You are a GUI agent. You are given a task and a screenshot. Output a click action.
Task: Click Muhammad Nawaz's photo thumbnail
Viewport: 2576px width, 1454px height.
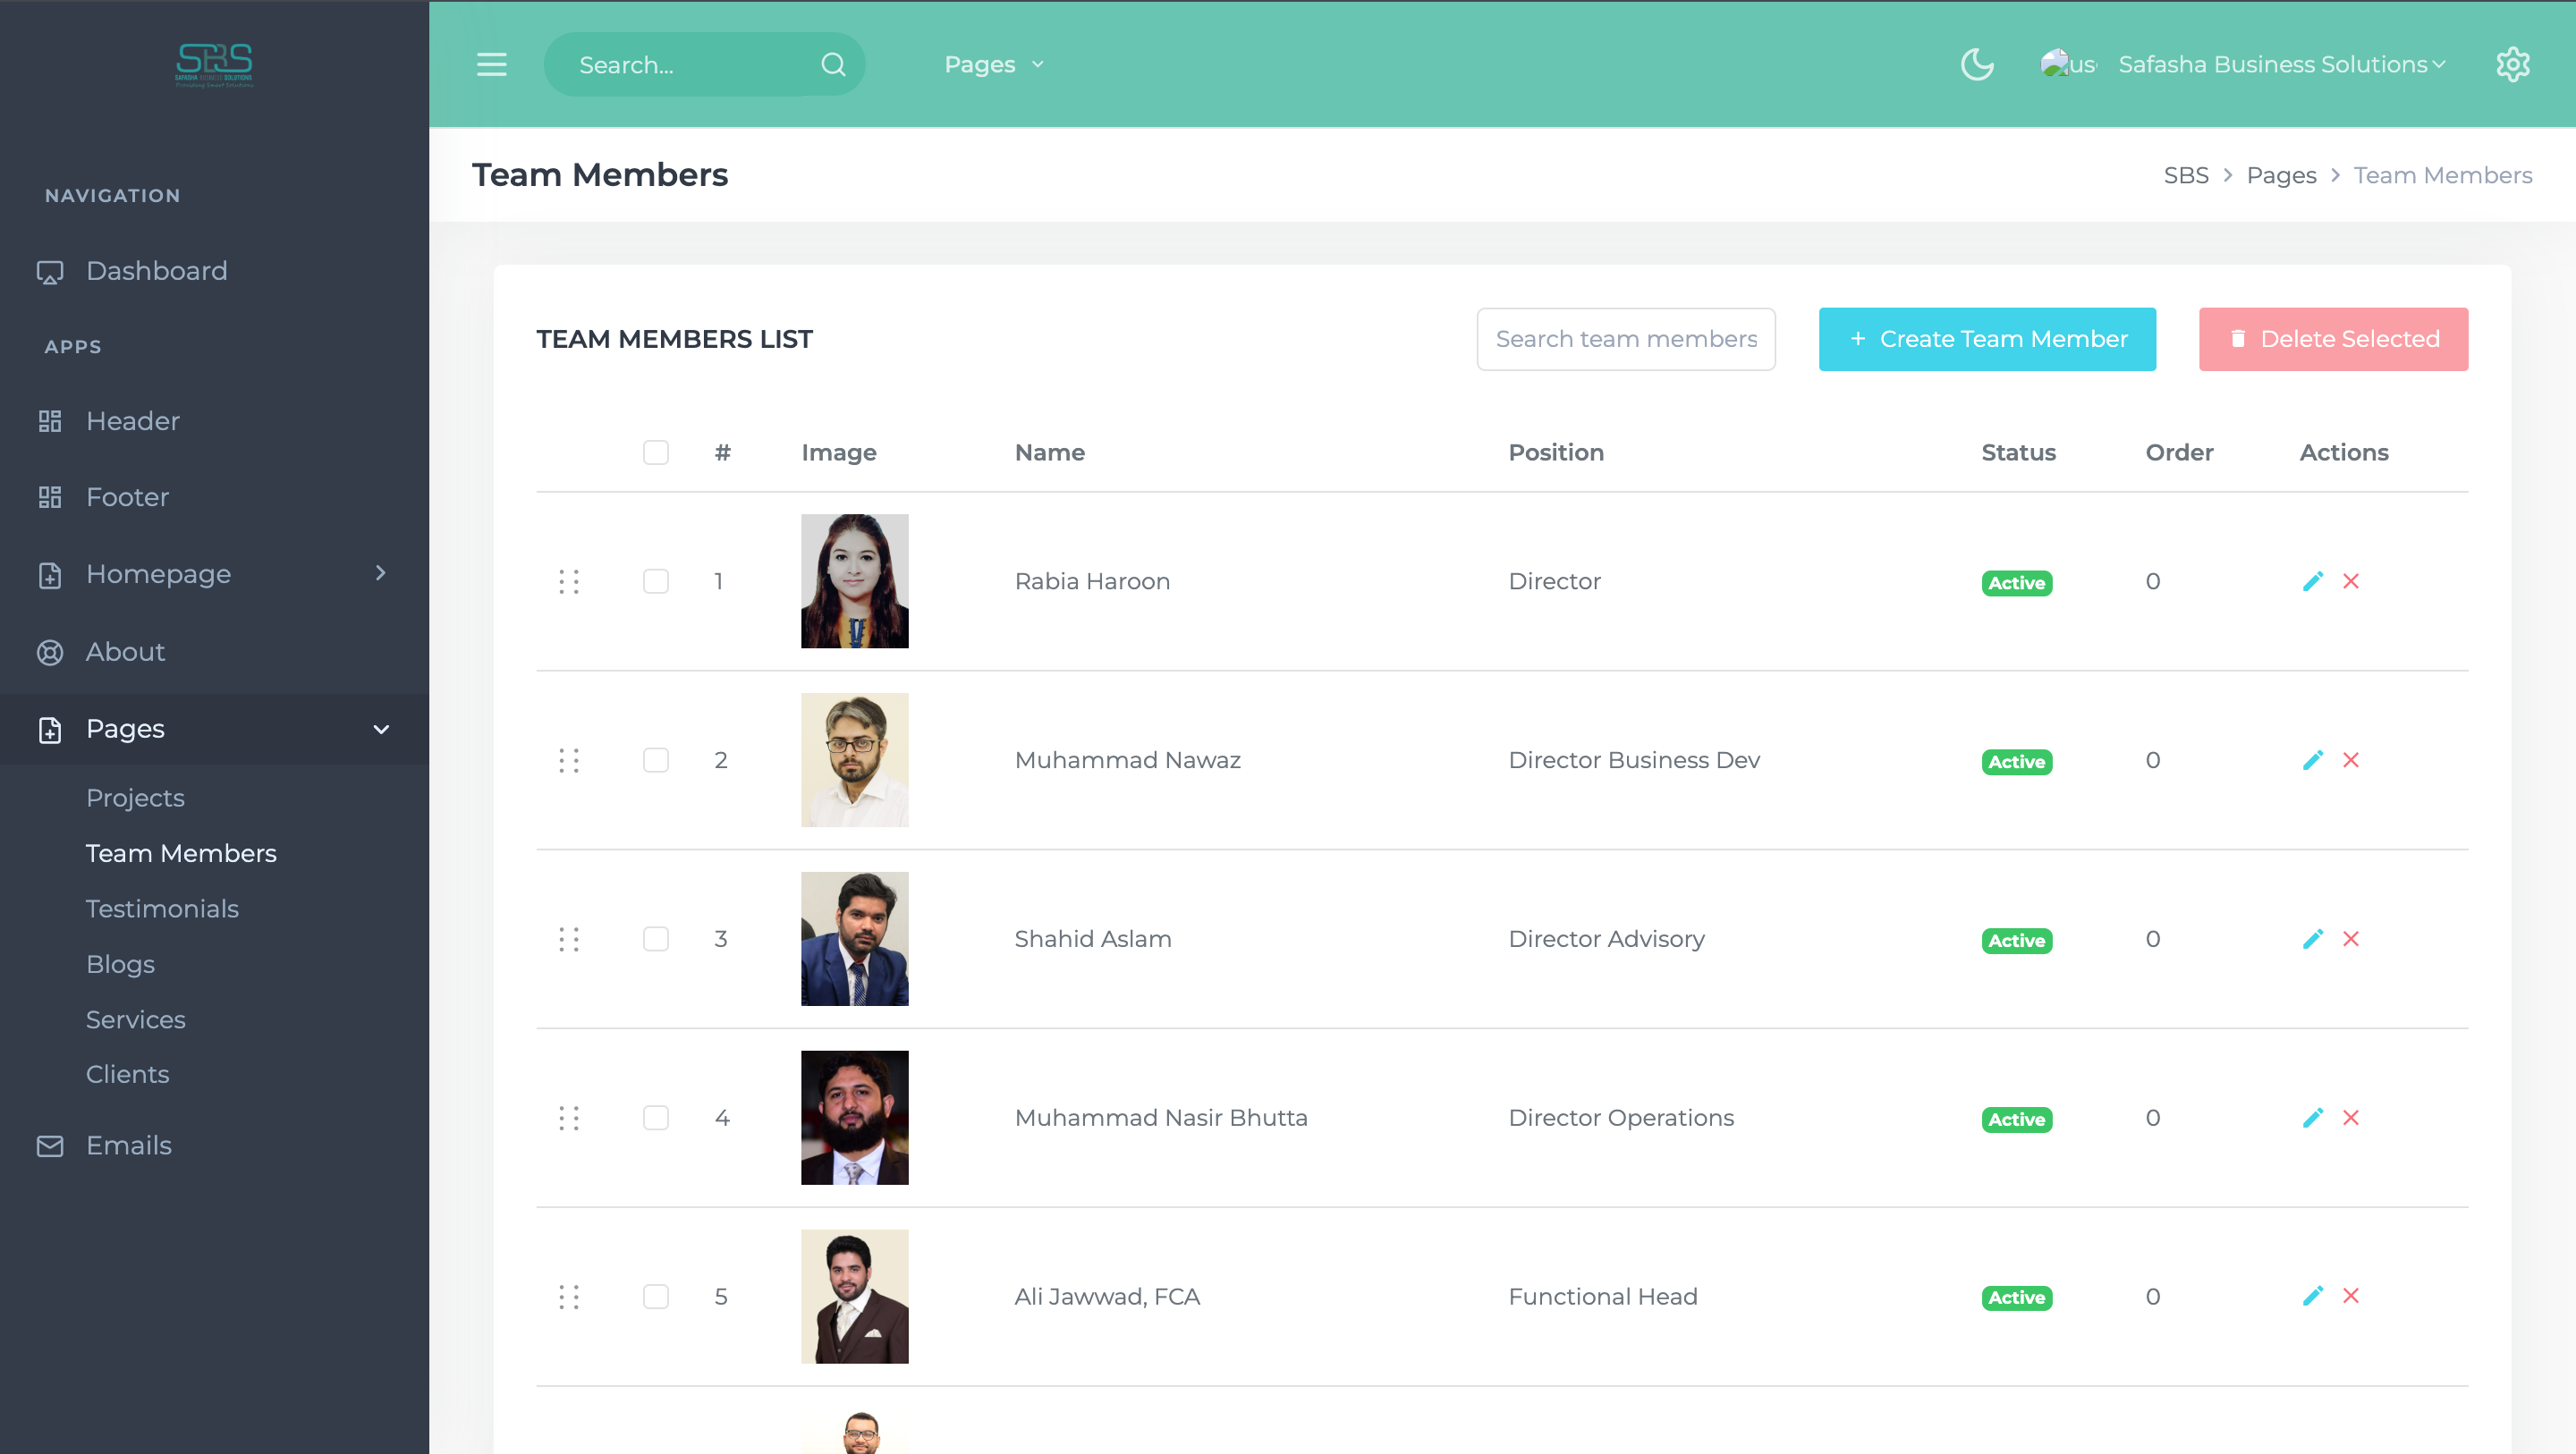click(x=854, y=760)
